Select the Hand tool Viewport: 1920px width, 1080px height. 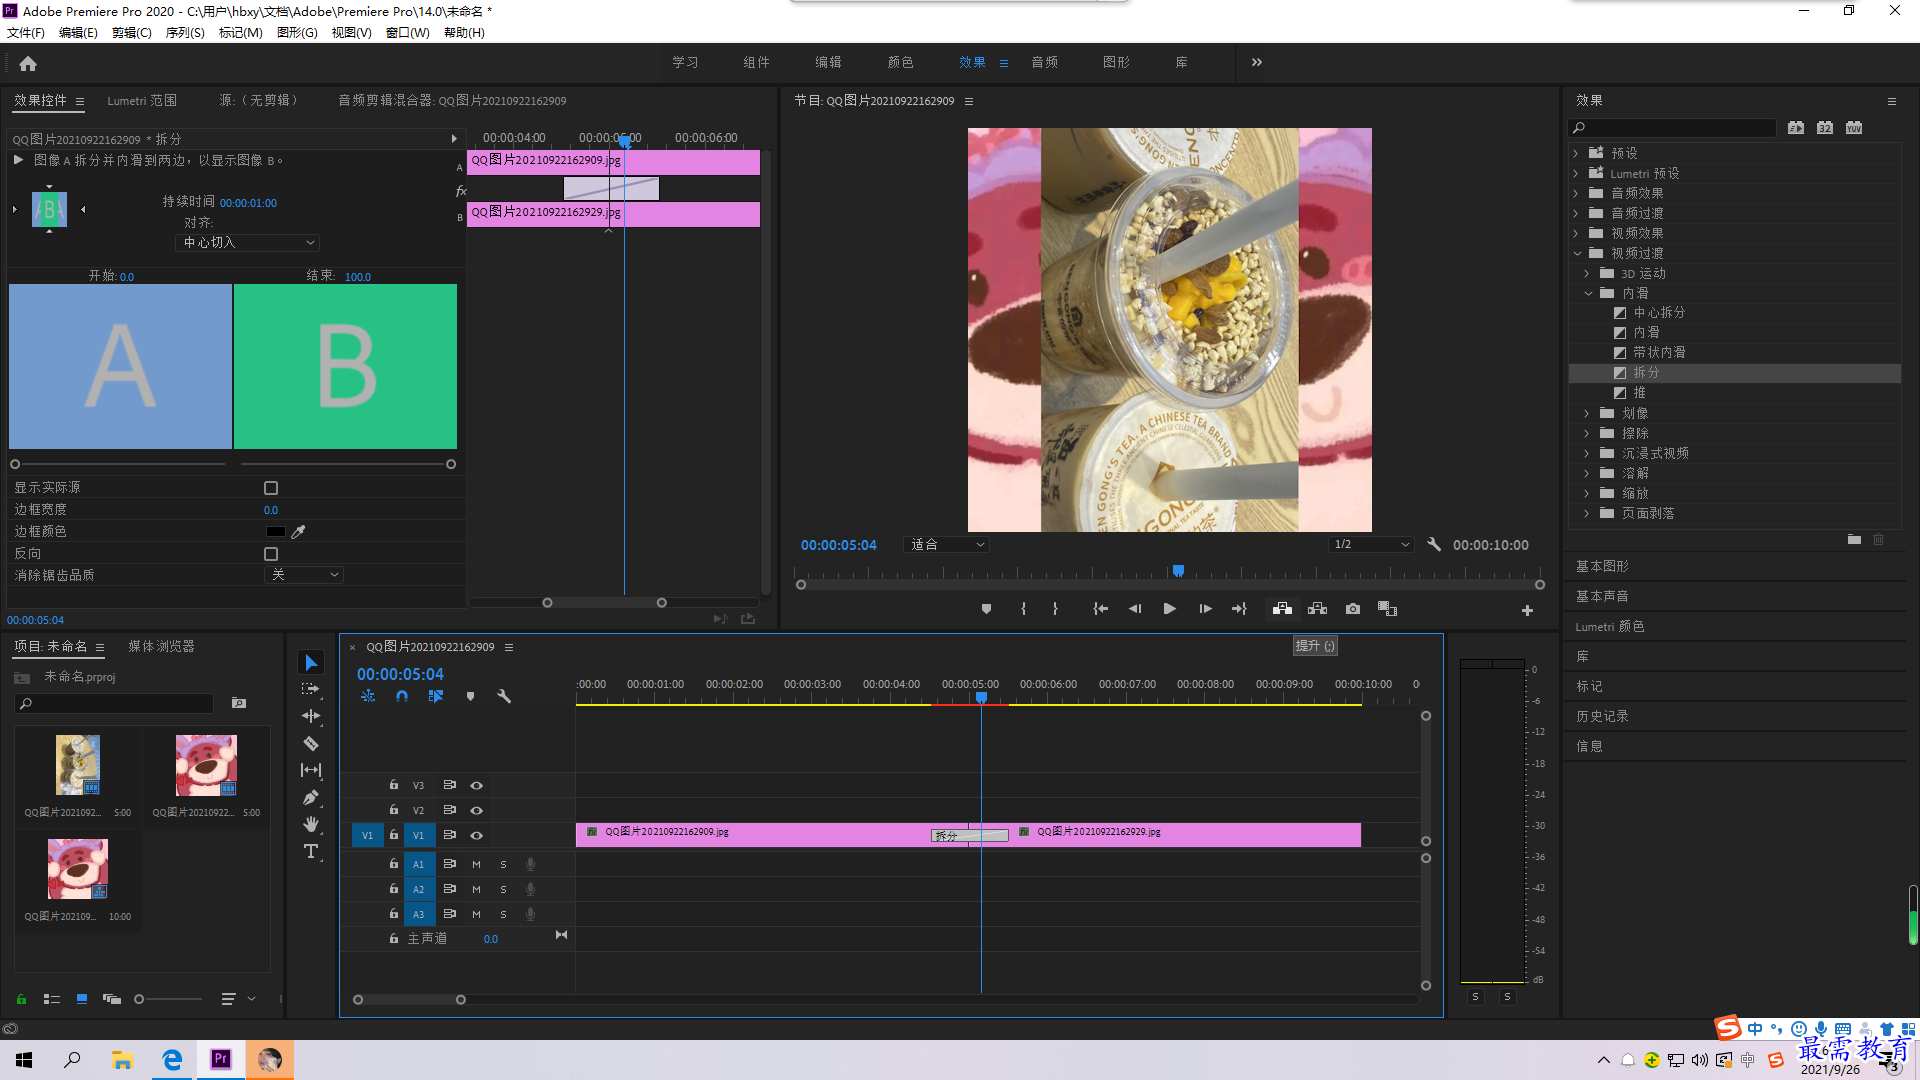coord(311,824)
